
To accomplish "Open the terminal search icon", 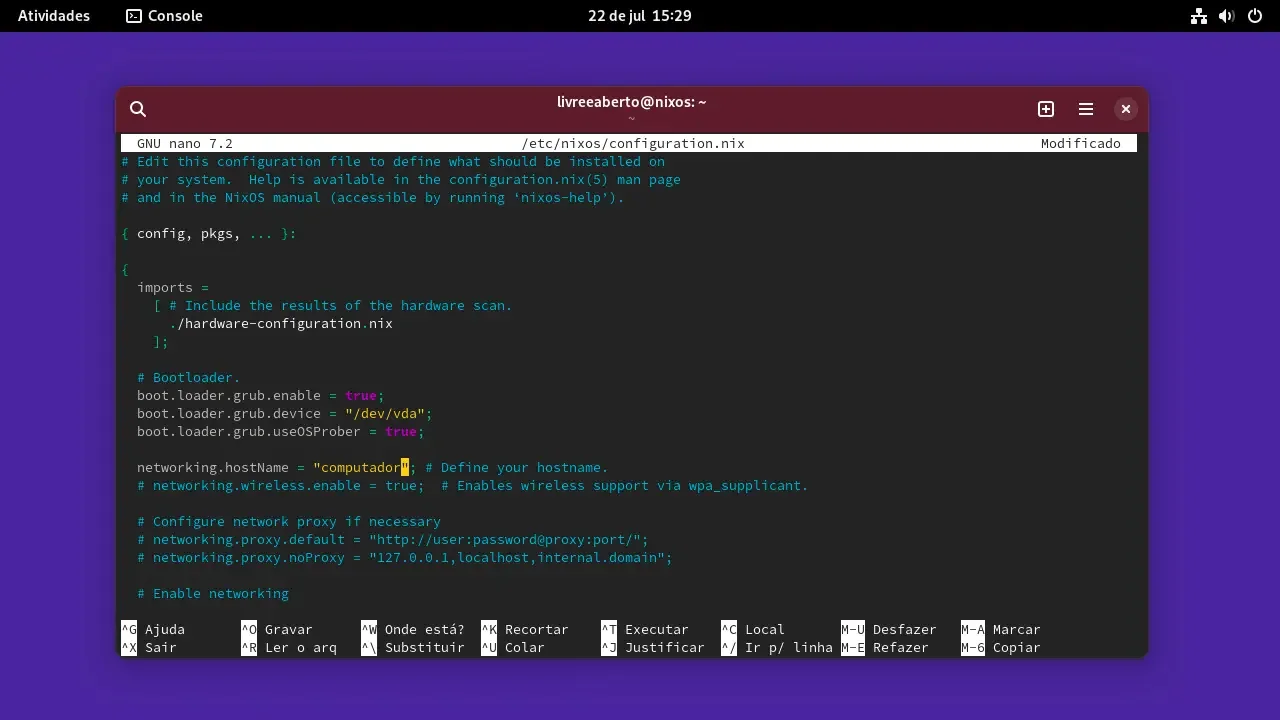I will pyautogui.click(x=138, y=109).
